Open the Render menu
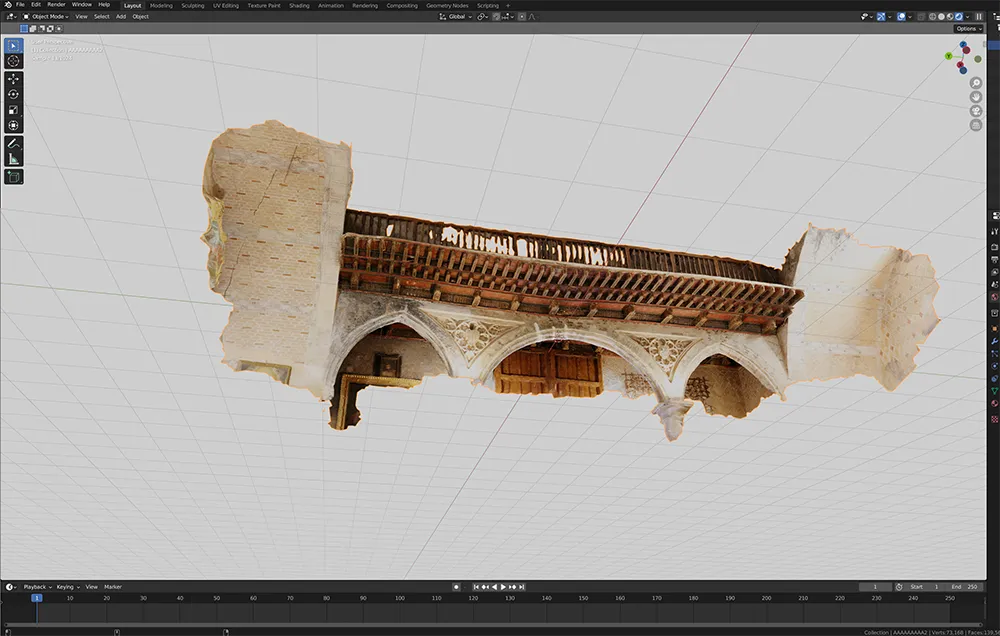The image size is (1000, 636). coord(56,5)
